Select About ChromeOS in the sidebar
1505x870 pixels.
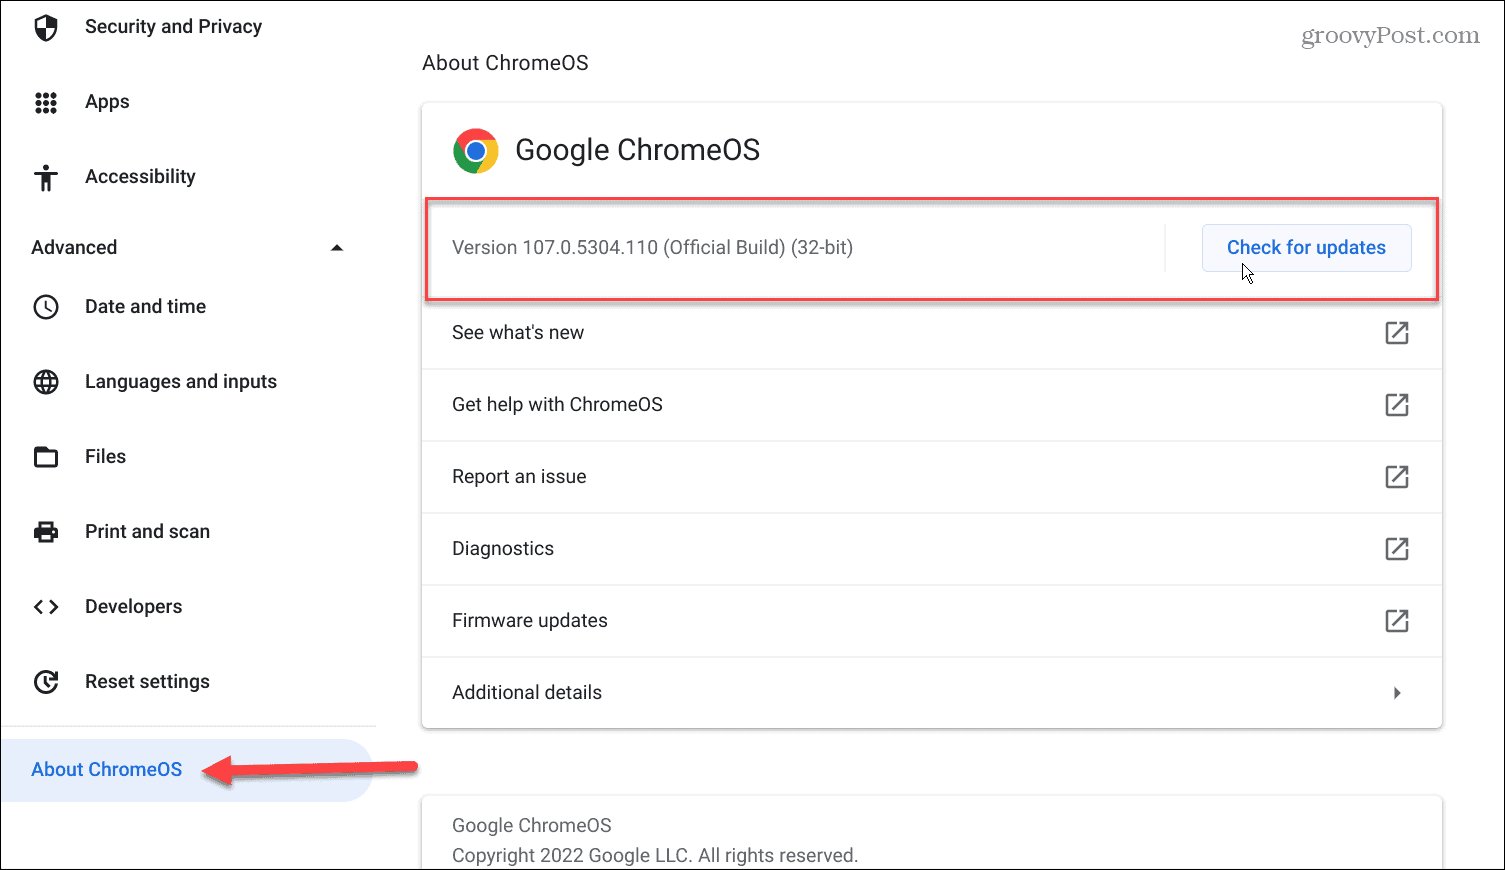coord(106,769)
